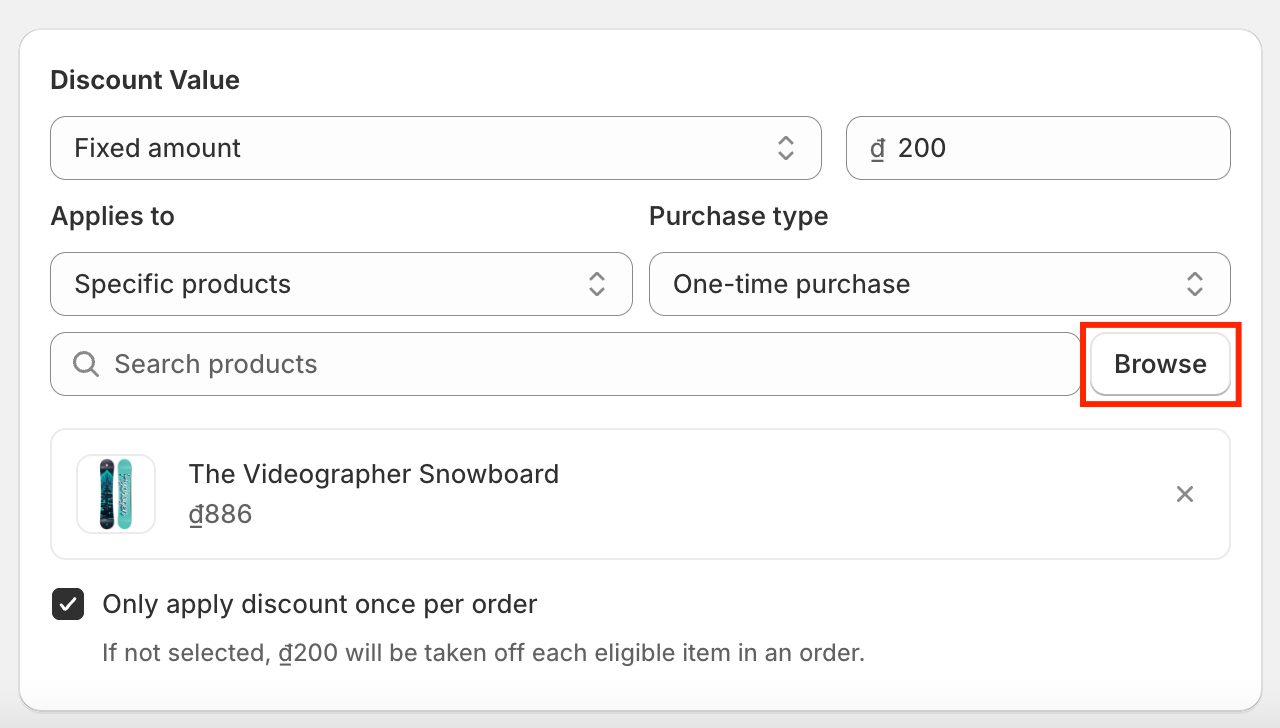Click the Purchase type label
The height and width of the screenshot is (728, 1280).
738,216
